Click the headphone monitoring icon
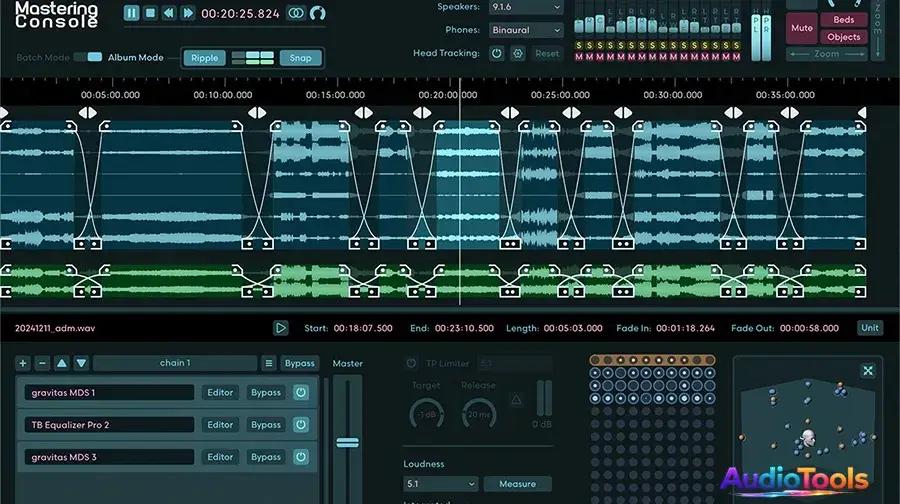The image size is (900, 504). click(x=317, y=13)
